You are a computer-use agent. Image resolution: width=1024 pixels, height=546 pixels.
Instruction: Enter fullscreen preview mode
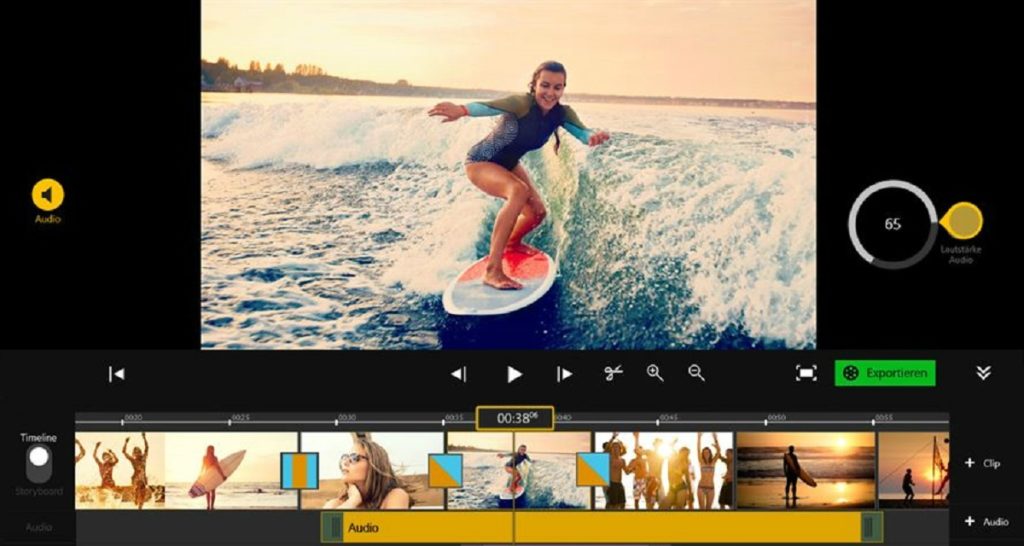tap(806, 373)
